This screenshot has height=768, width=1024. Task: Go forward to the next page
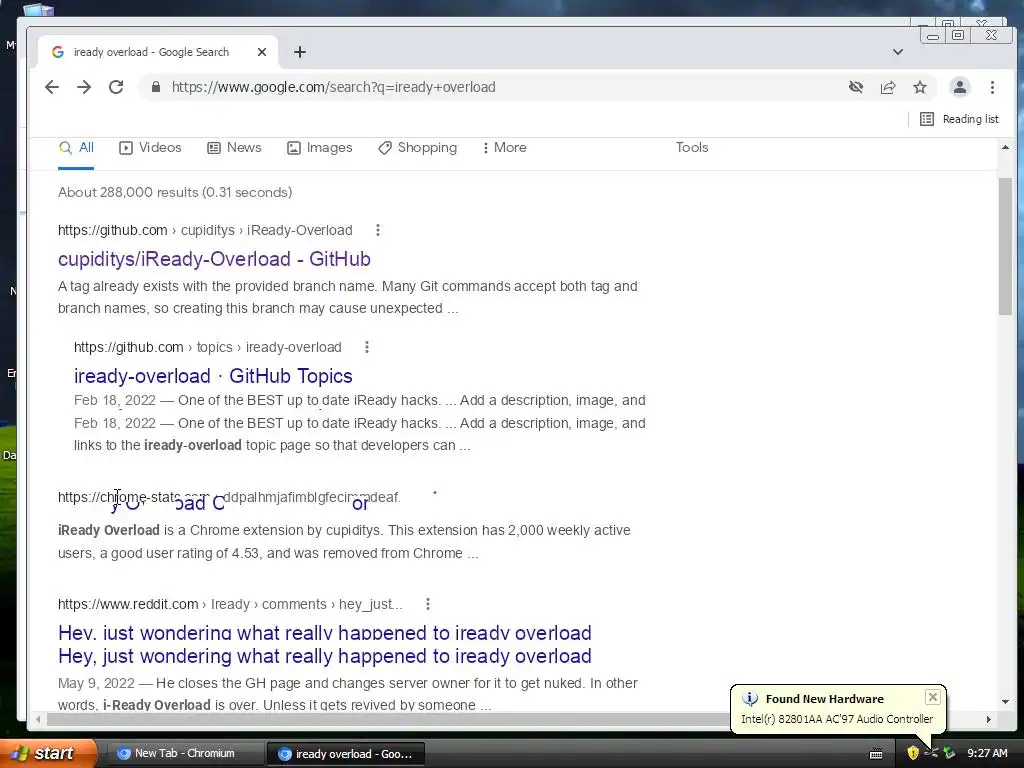(84, 87)
